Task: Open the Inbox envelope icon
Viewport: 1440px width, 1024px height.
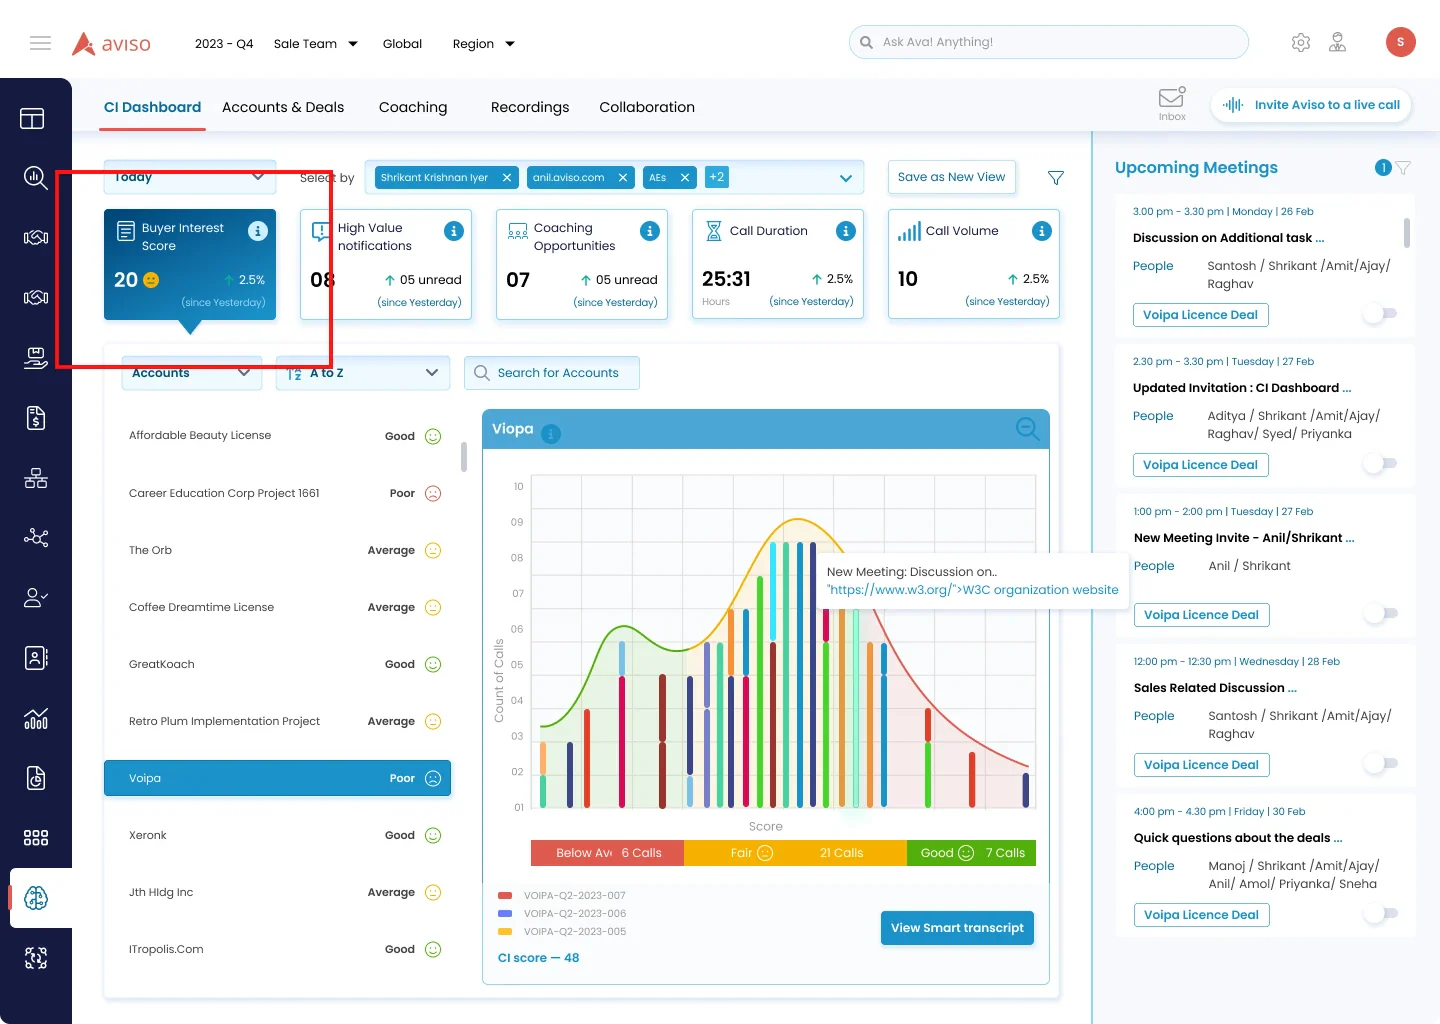Action: tap(1172, 97)
